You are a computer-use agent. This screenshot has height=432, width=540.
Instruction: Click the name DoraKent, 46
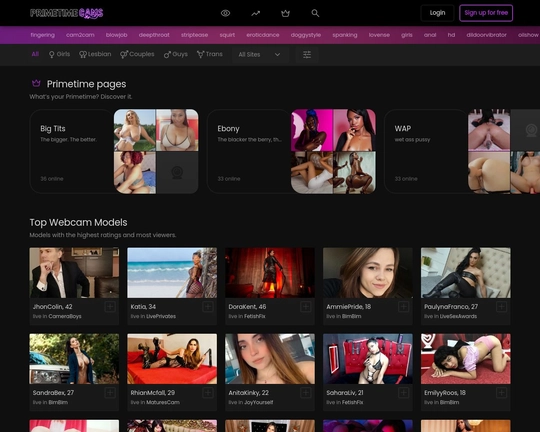pos(247,307)
